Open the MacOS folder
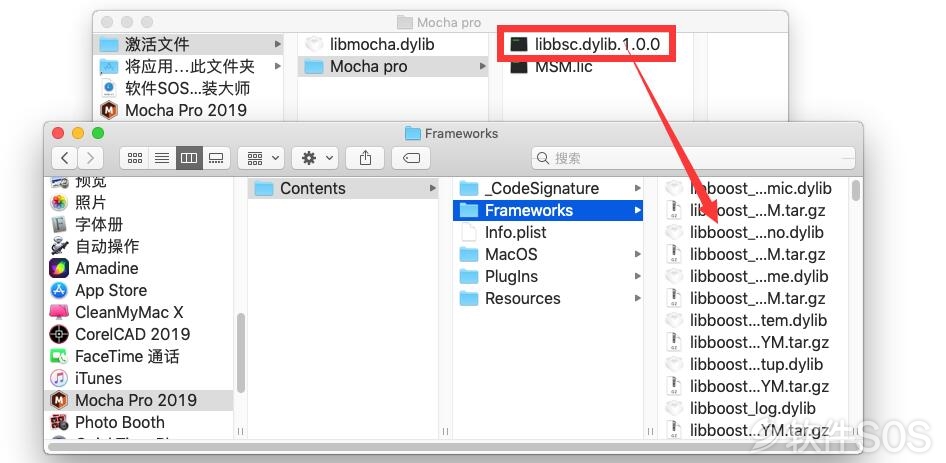This screenshot has width=946, height=463. [x=548, y=254]
